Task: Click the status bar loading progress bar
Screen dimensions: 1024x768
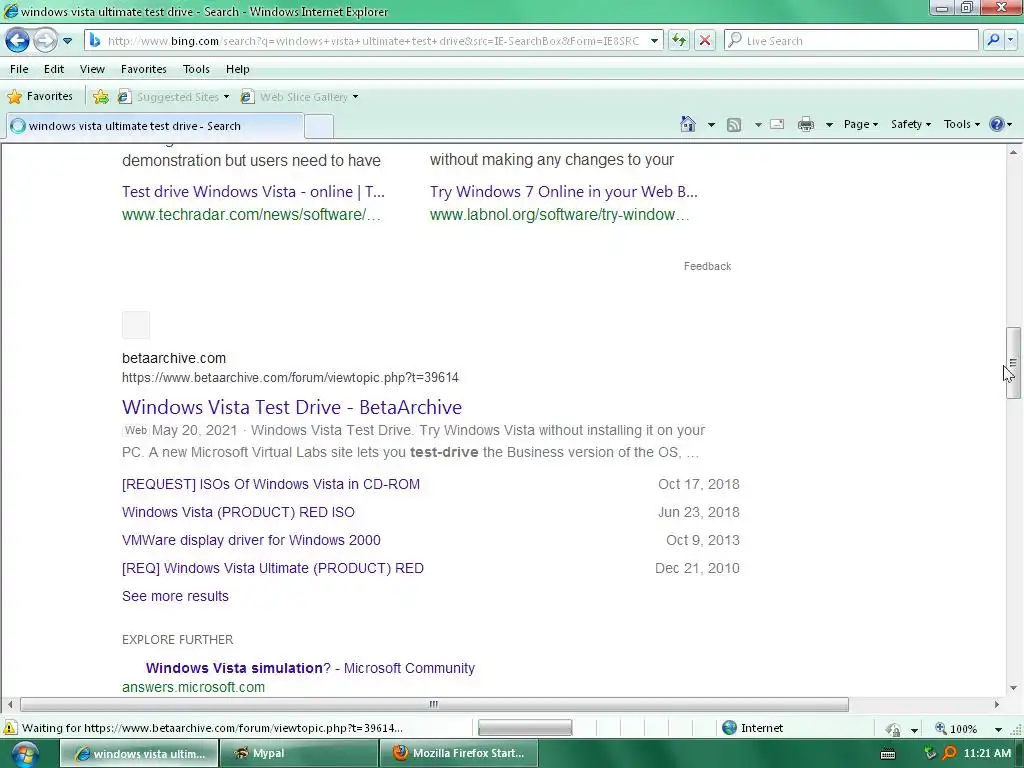Action: pos(525,728)
